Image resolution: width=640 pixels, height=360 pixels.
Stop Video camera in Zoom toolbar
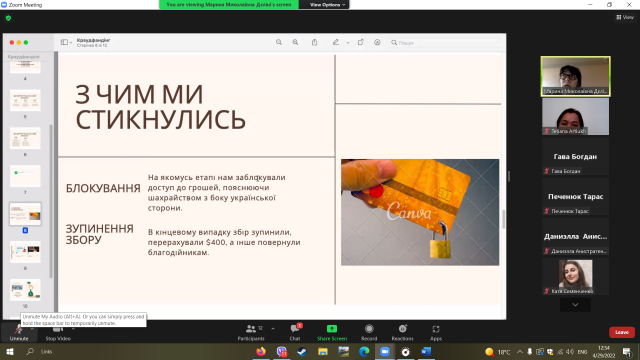(x=58, y=332)
